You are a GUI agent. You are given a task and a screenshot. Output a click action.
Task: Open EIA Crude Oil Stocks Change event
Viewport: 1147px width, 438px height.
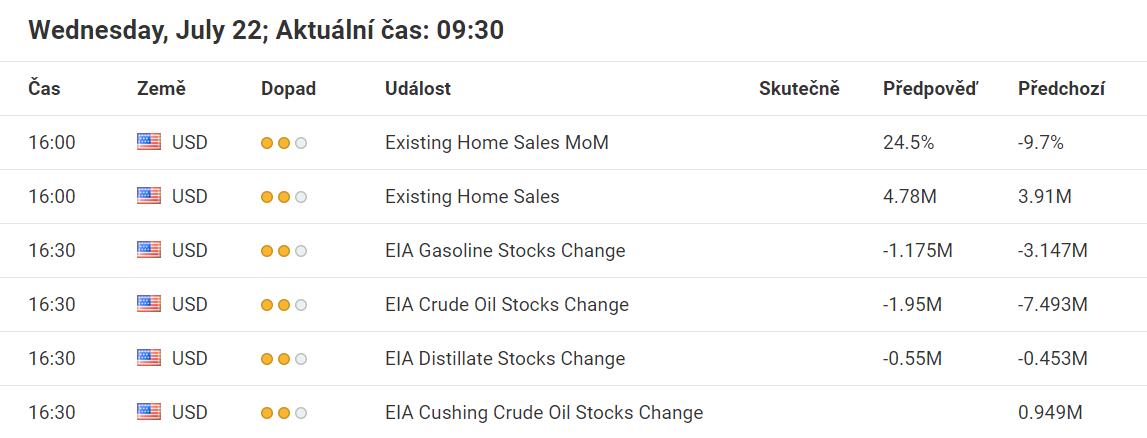[507, 304]
